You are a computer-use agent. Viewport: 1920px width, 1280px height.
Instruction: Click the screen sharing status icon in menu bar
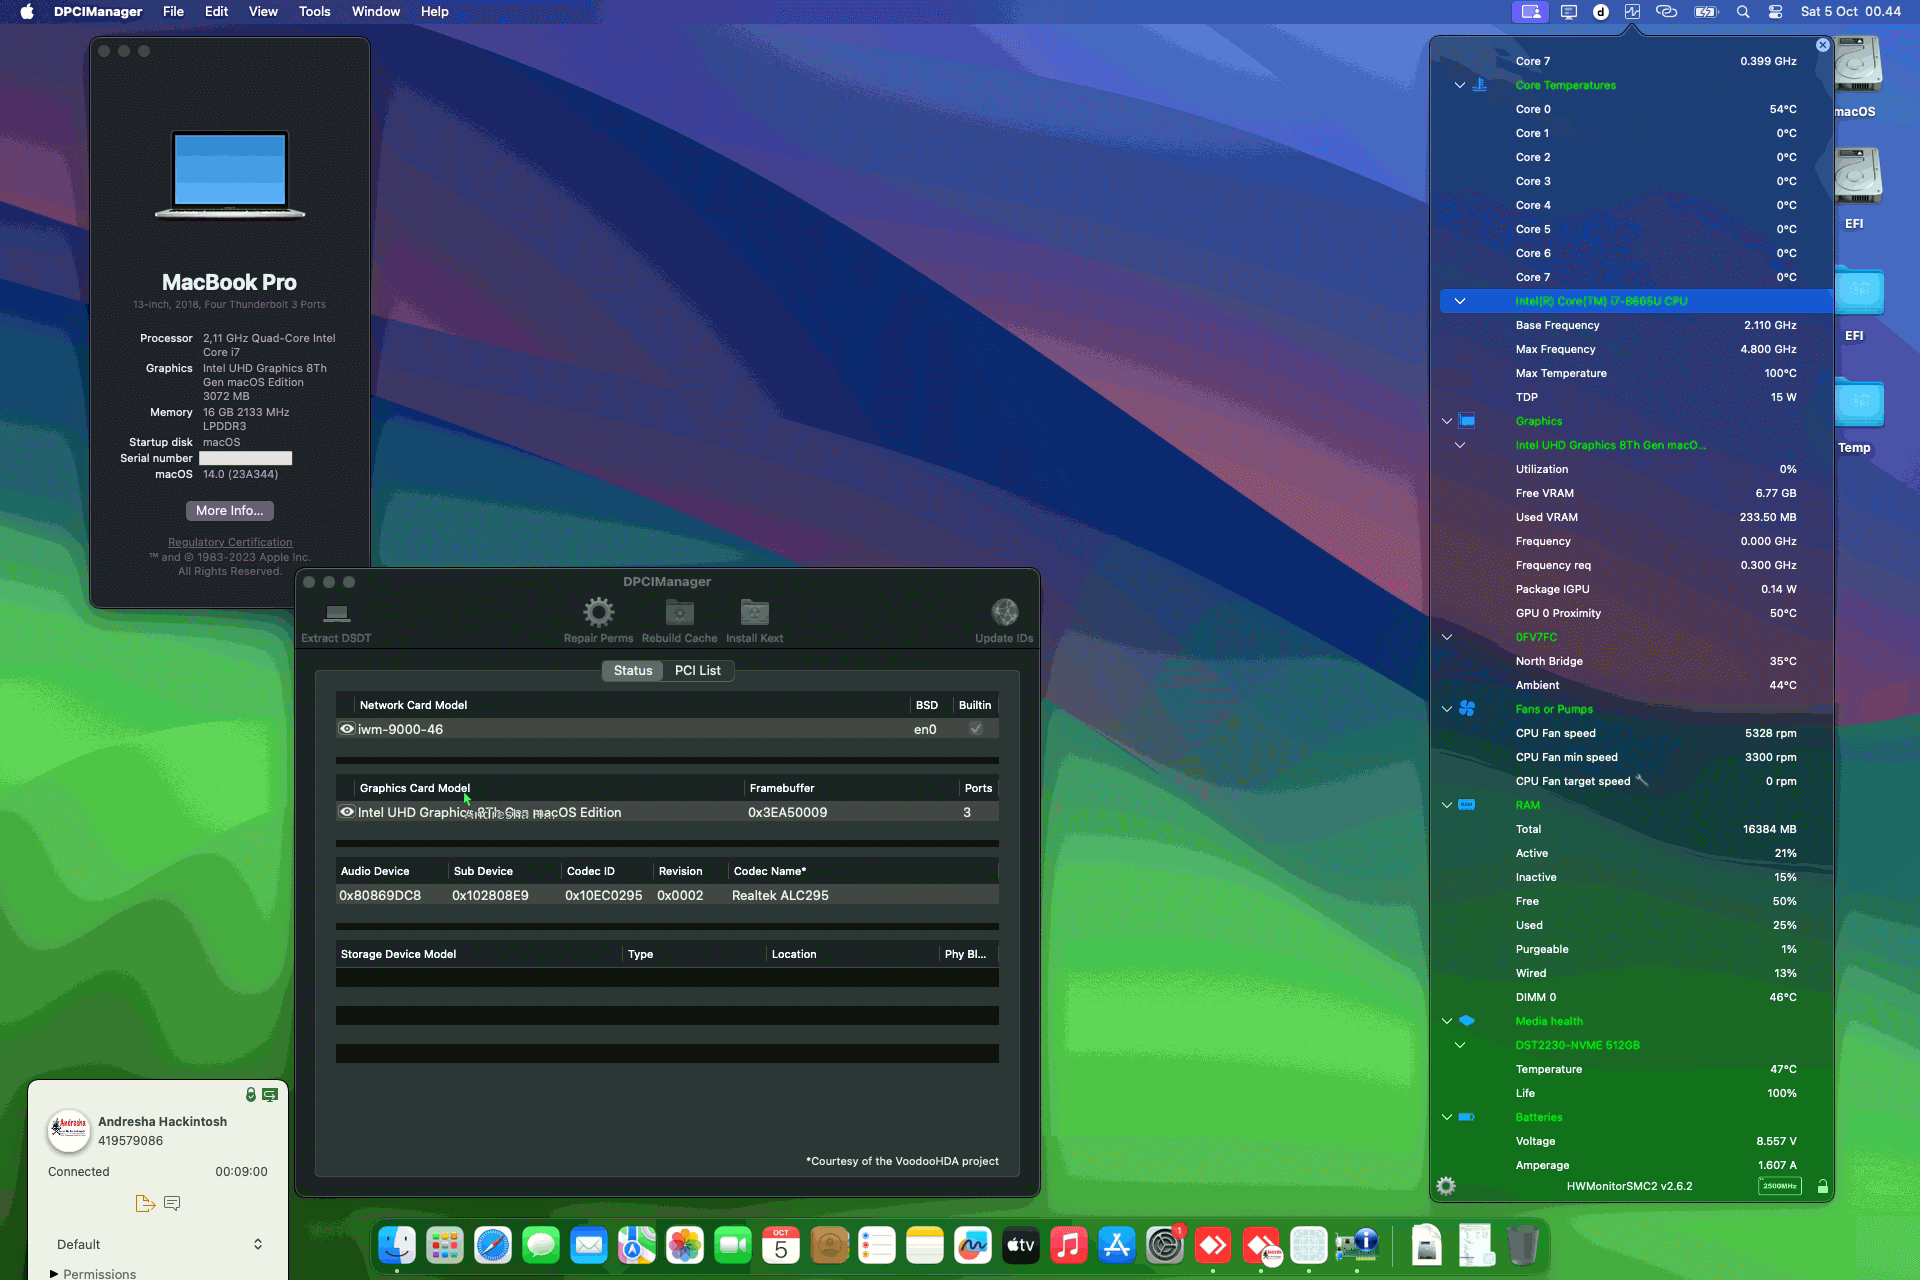[1531, 12]
